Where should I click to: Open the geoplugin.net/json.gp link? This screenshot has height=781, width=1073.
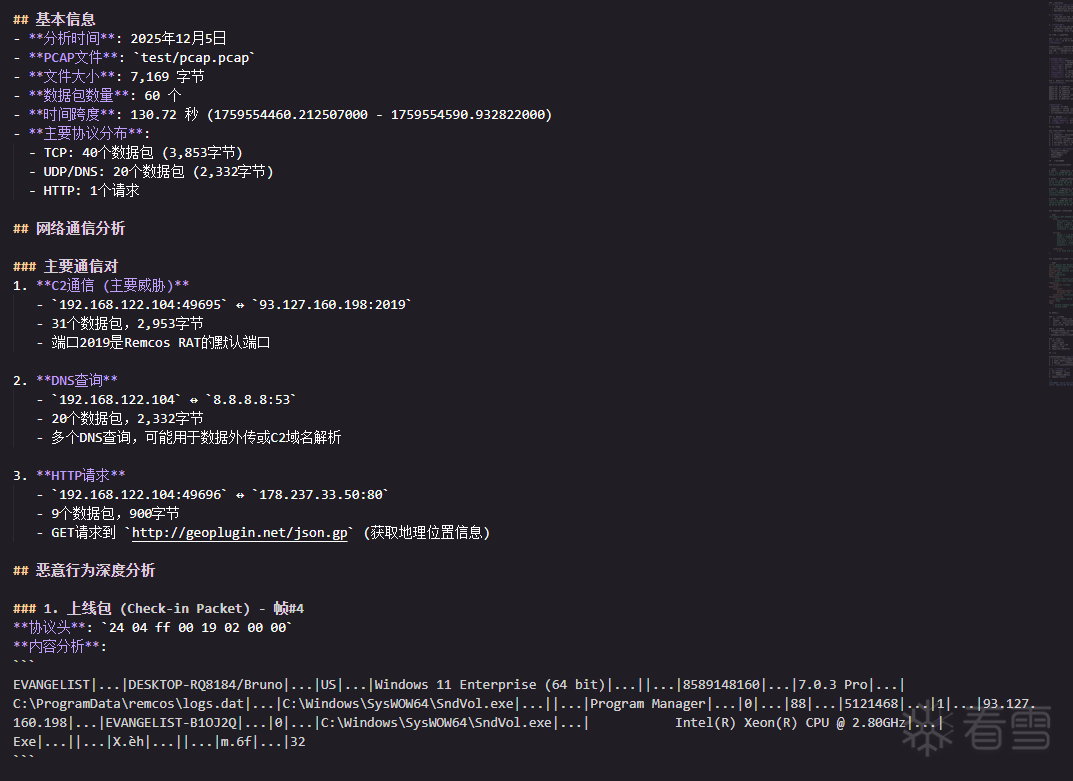[x=240, y=533]
